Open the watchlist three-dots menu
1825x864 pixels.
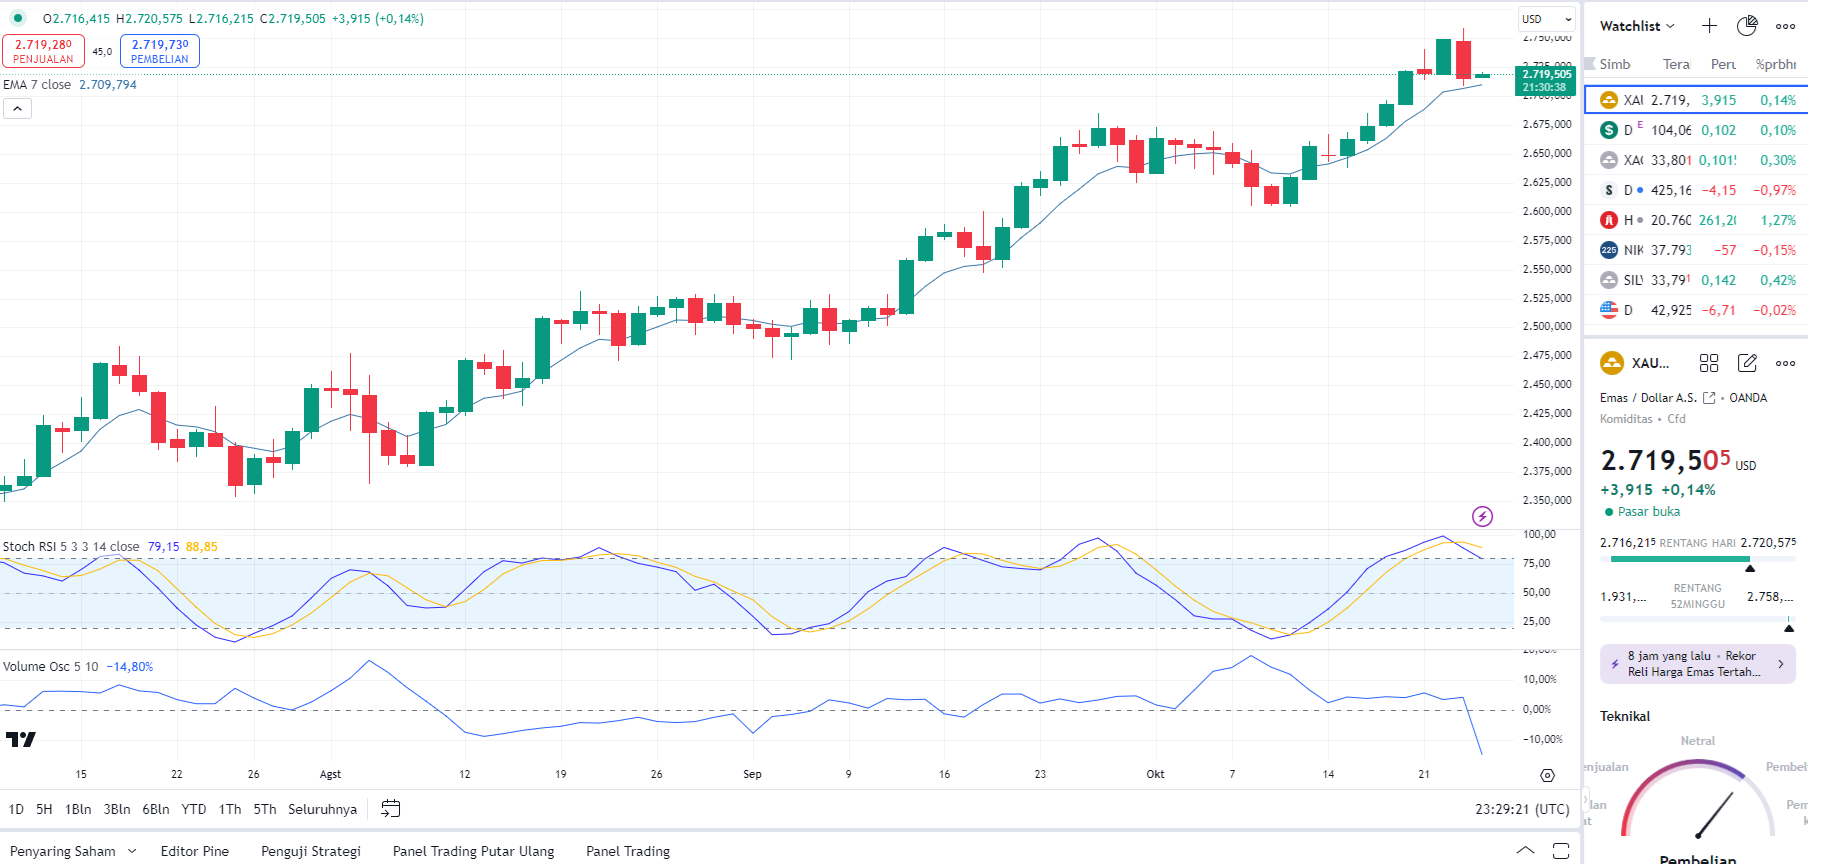[1785, 26]
